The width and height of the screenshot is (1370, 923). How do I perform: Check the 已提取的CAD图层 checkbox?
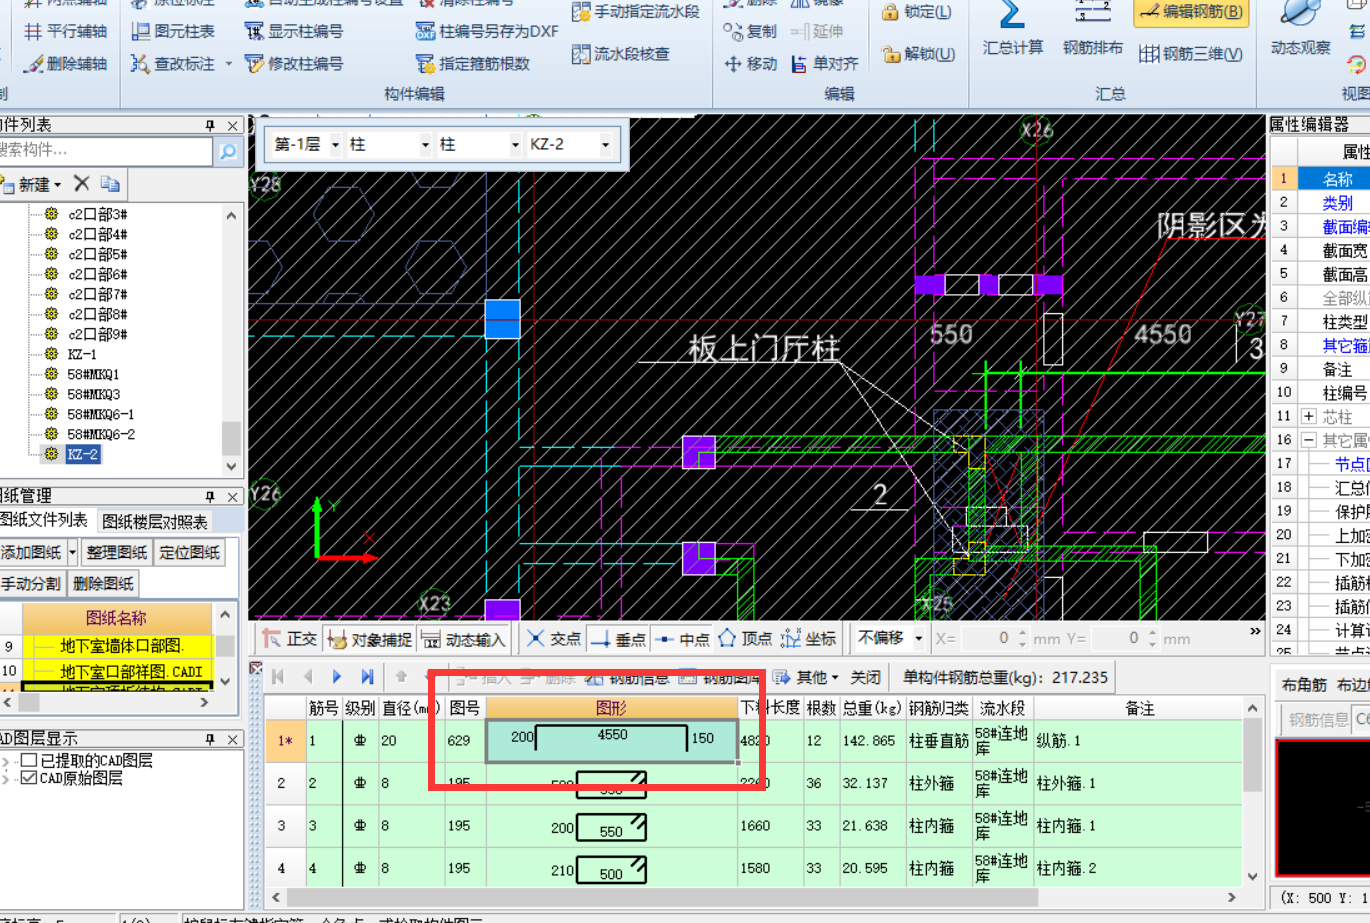click(28, 761)
